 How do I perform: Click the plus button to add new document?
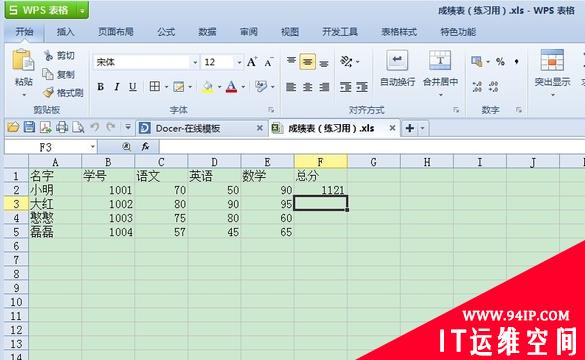pyautogui.click(x=410, y=128)
